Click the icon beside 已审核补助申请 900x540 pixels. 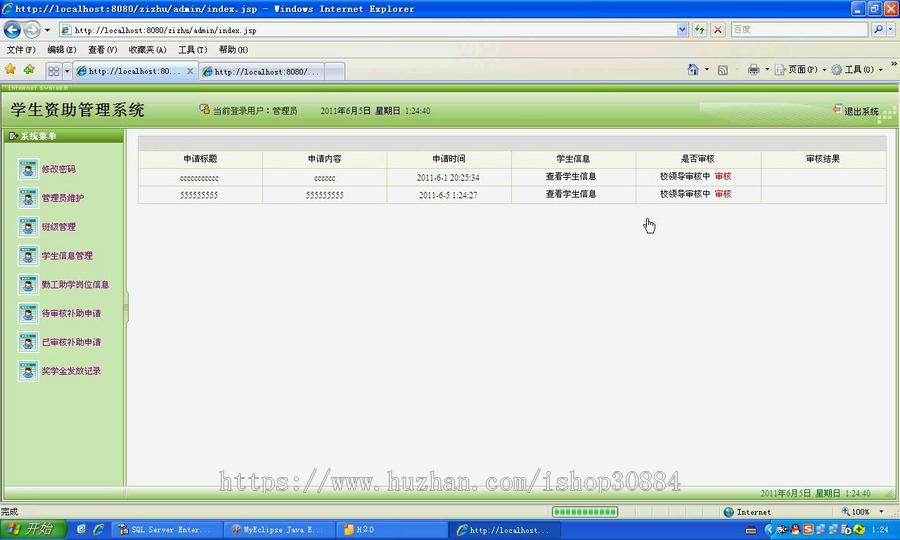tap(28, 342)
